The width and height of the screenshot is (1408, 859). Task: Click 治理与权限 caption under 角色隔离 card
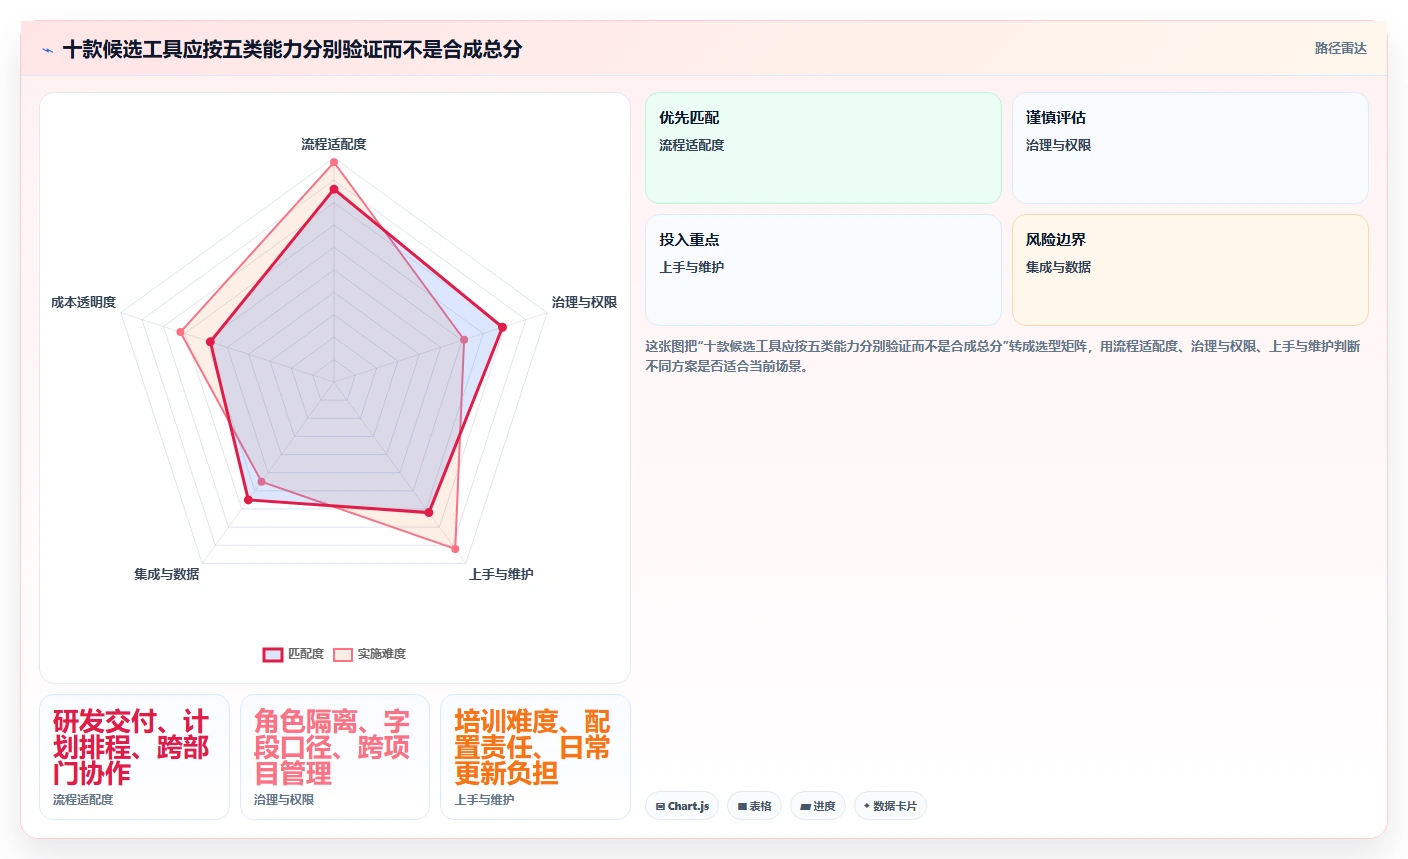[x=284, y=800]
